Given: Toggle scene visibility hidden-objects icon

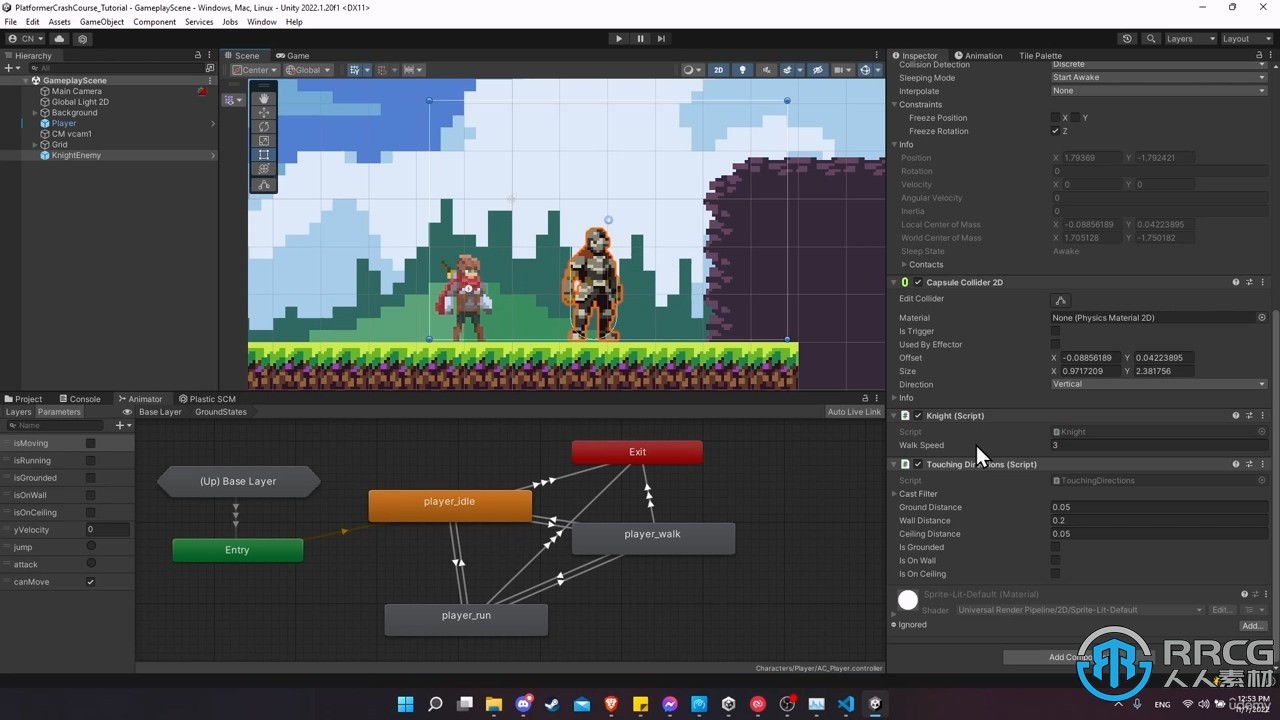Looking at the screenshot, I should pos(818,70).
